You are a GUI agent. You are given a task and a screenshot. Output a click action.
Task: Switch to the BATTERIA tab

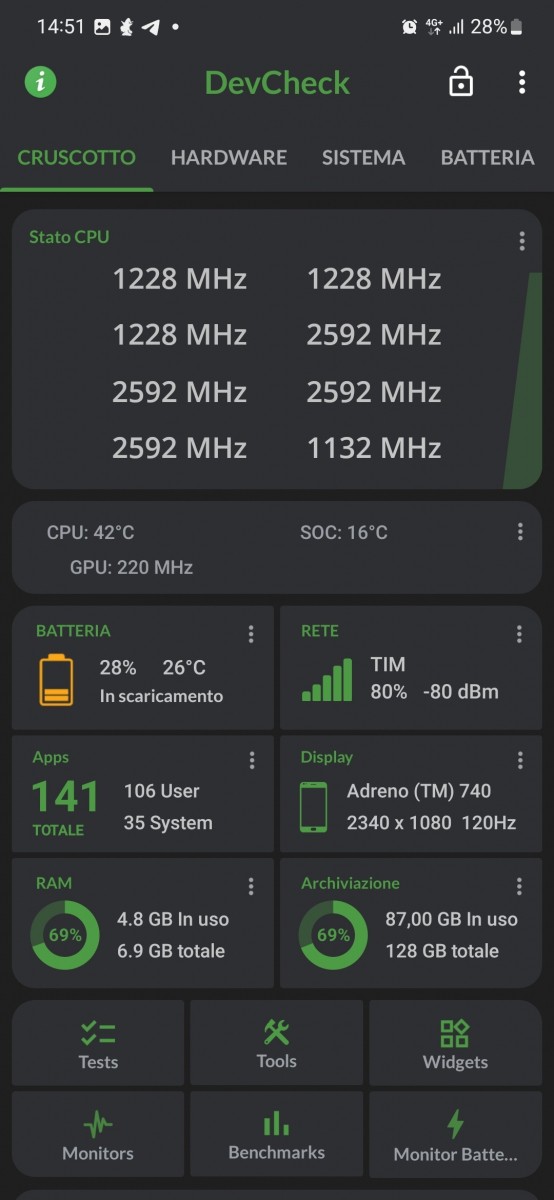[x=487, y=158]
